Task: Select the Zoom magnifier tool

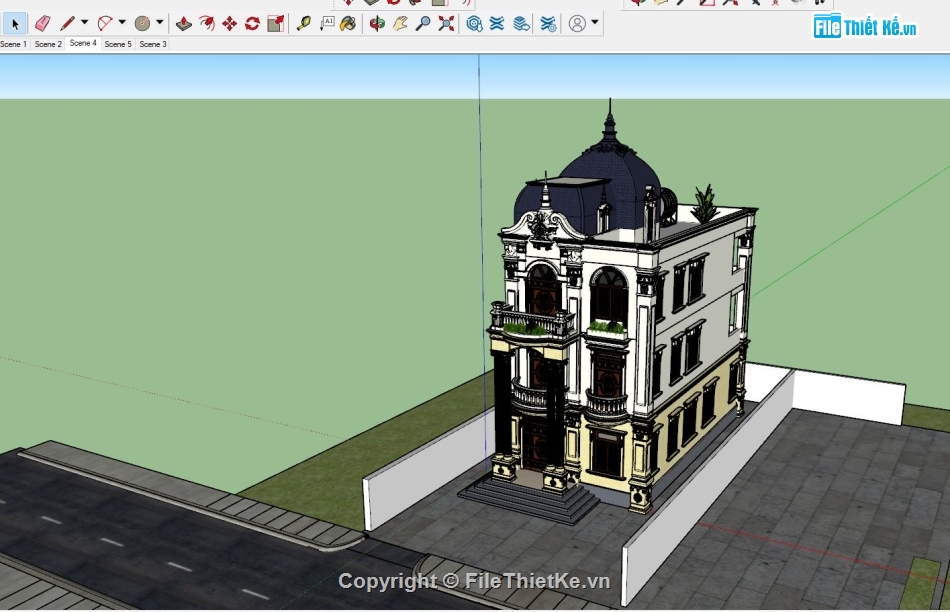Action: 423,24
